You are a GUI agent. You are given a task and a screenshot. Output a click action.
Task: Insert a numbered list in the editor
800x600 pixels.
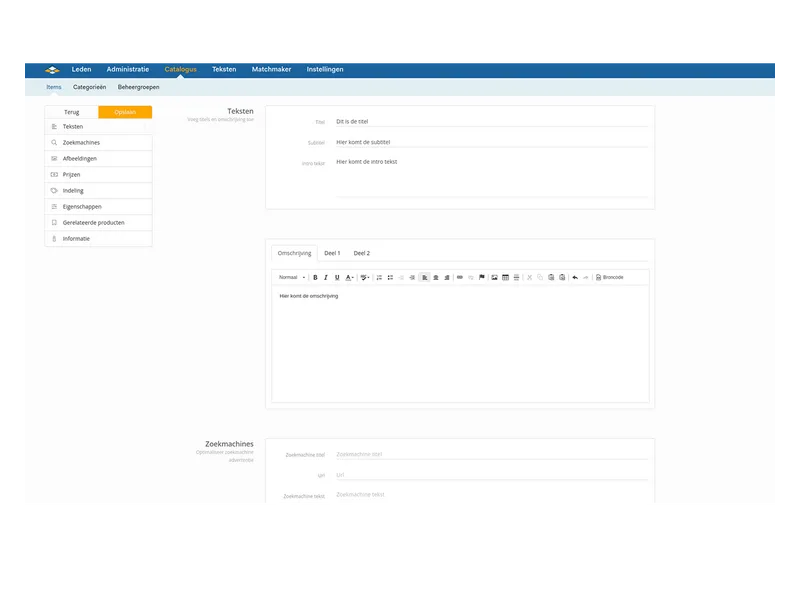click(x=379, y=278)
